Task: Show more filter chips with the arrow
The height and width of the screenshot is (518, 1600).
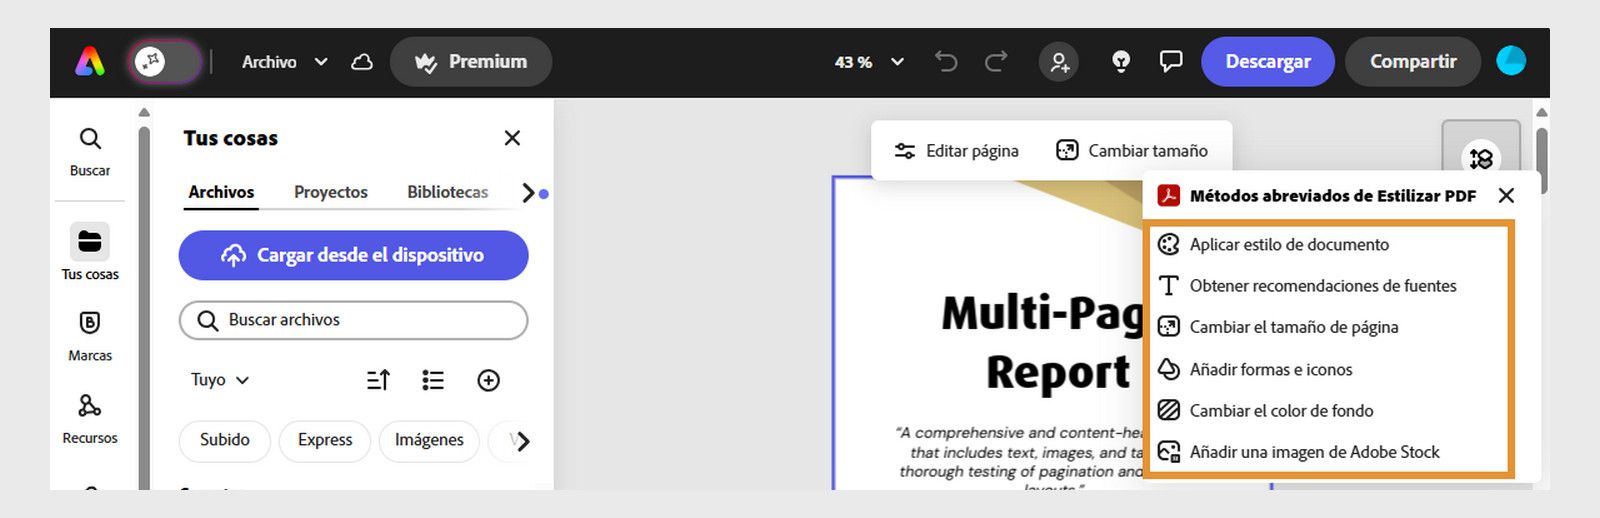Action: (x=523, y=440)
